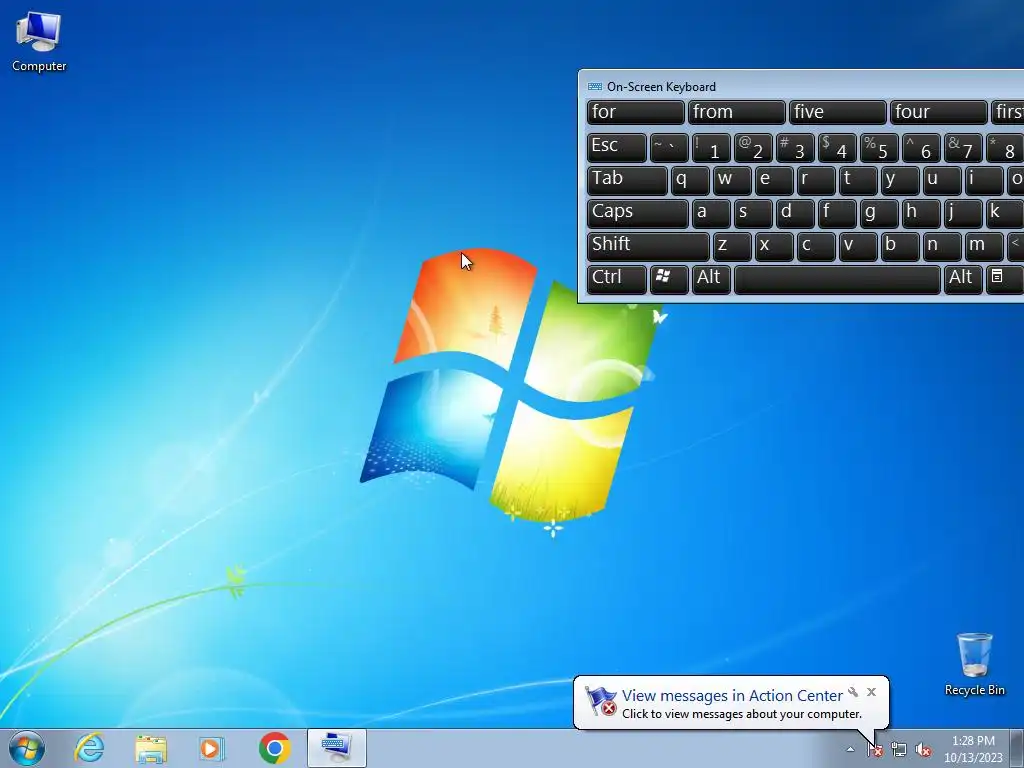Tap the r key
Image resolution: width=1024 pixels, height=768 pixels.
click(x=816, y=181)
